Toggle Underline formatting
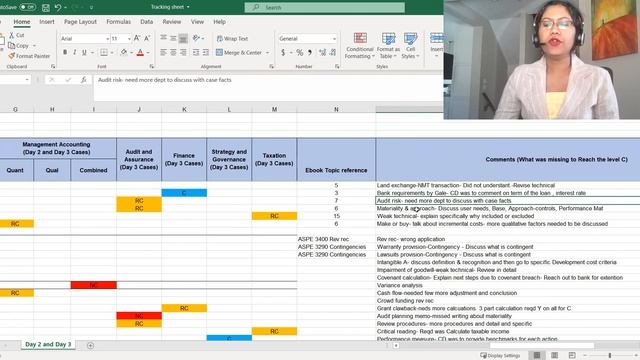Screen dimensions: 640x360 [x=84, y=53]
